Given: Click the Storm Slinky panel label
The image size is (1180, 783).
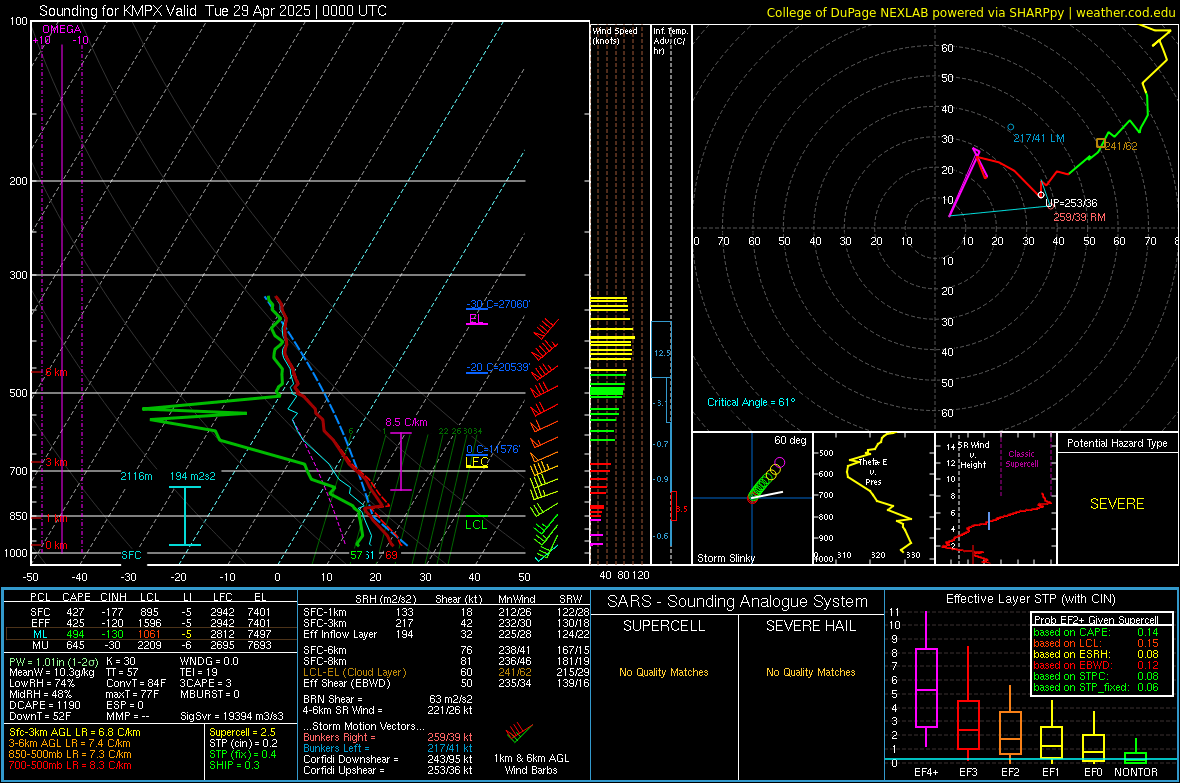Looking at the screenshot, I should pyautogui.click(x=726, y=558).
